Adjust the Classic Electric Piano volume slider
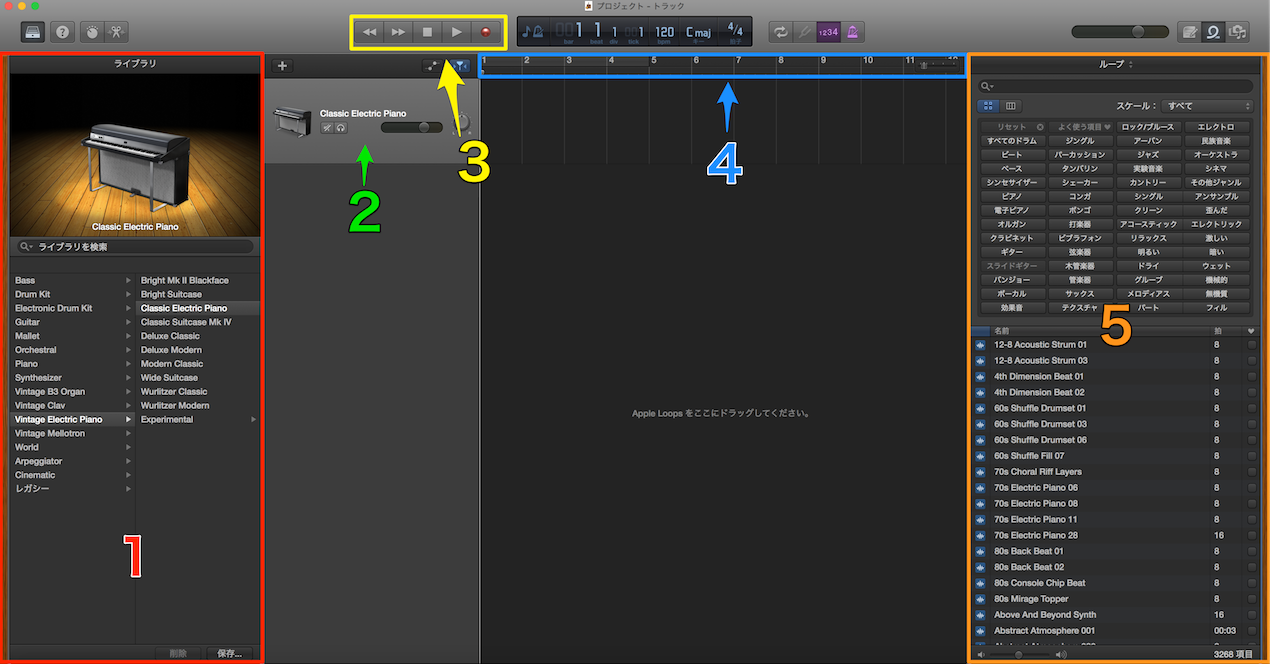 click(x=411, y=127)
